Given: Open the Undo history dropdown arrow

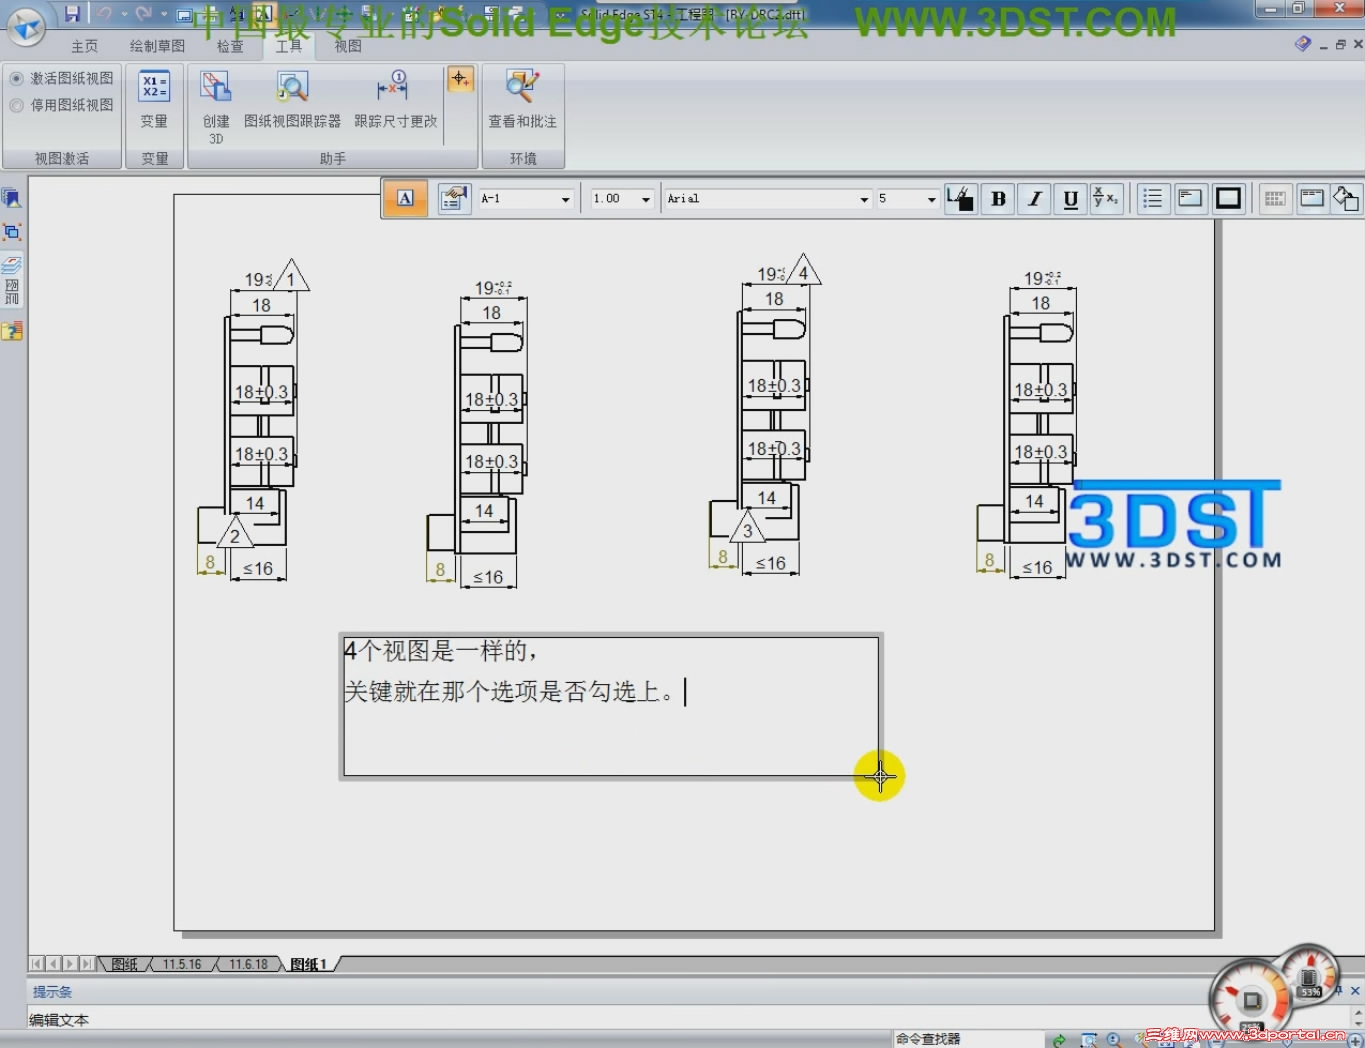Looking at the screenshot, I should pos(124,15).
